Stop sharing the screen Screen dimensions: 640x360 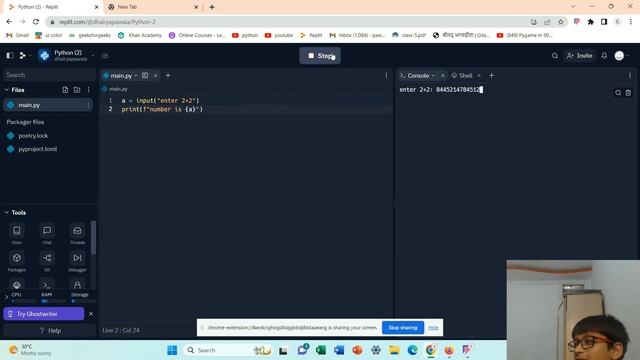[403, 328]
